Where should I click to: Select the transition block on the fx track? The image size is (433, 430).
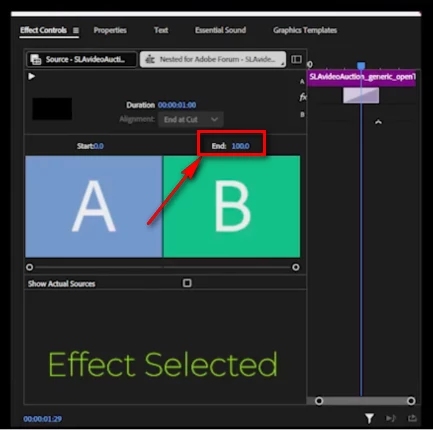pyautogui.click(x=361, y=95)
